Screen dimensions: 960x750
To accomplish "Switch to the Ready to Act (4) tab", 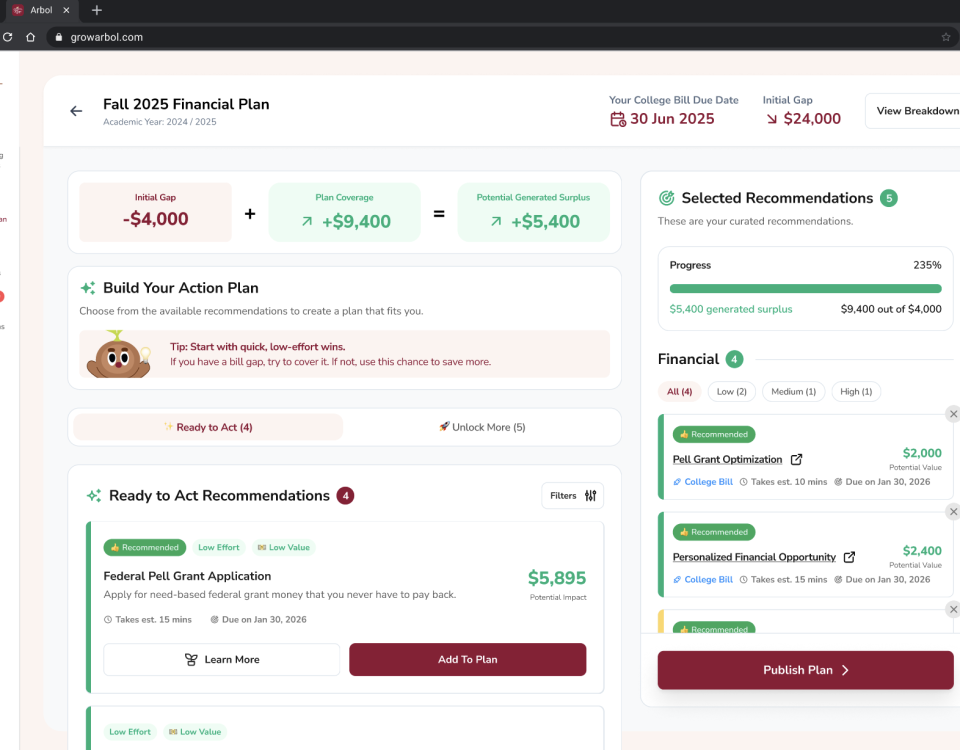I will [208, 427].
